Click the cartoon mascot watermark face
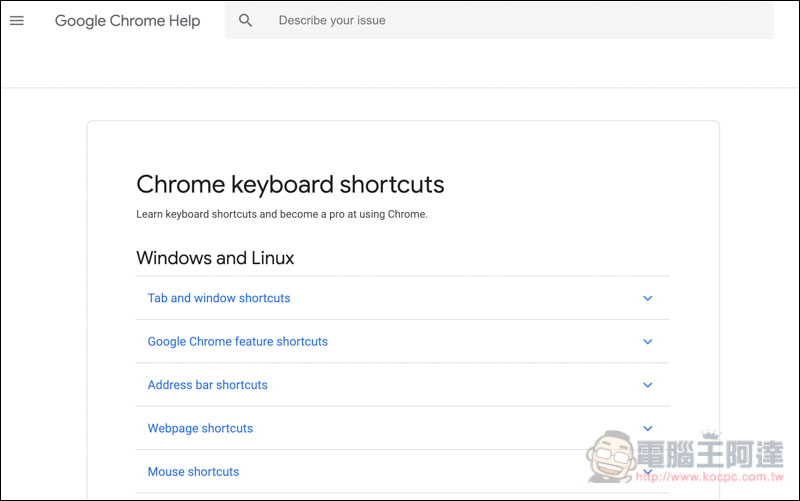 [611, 456]
